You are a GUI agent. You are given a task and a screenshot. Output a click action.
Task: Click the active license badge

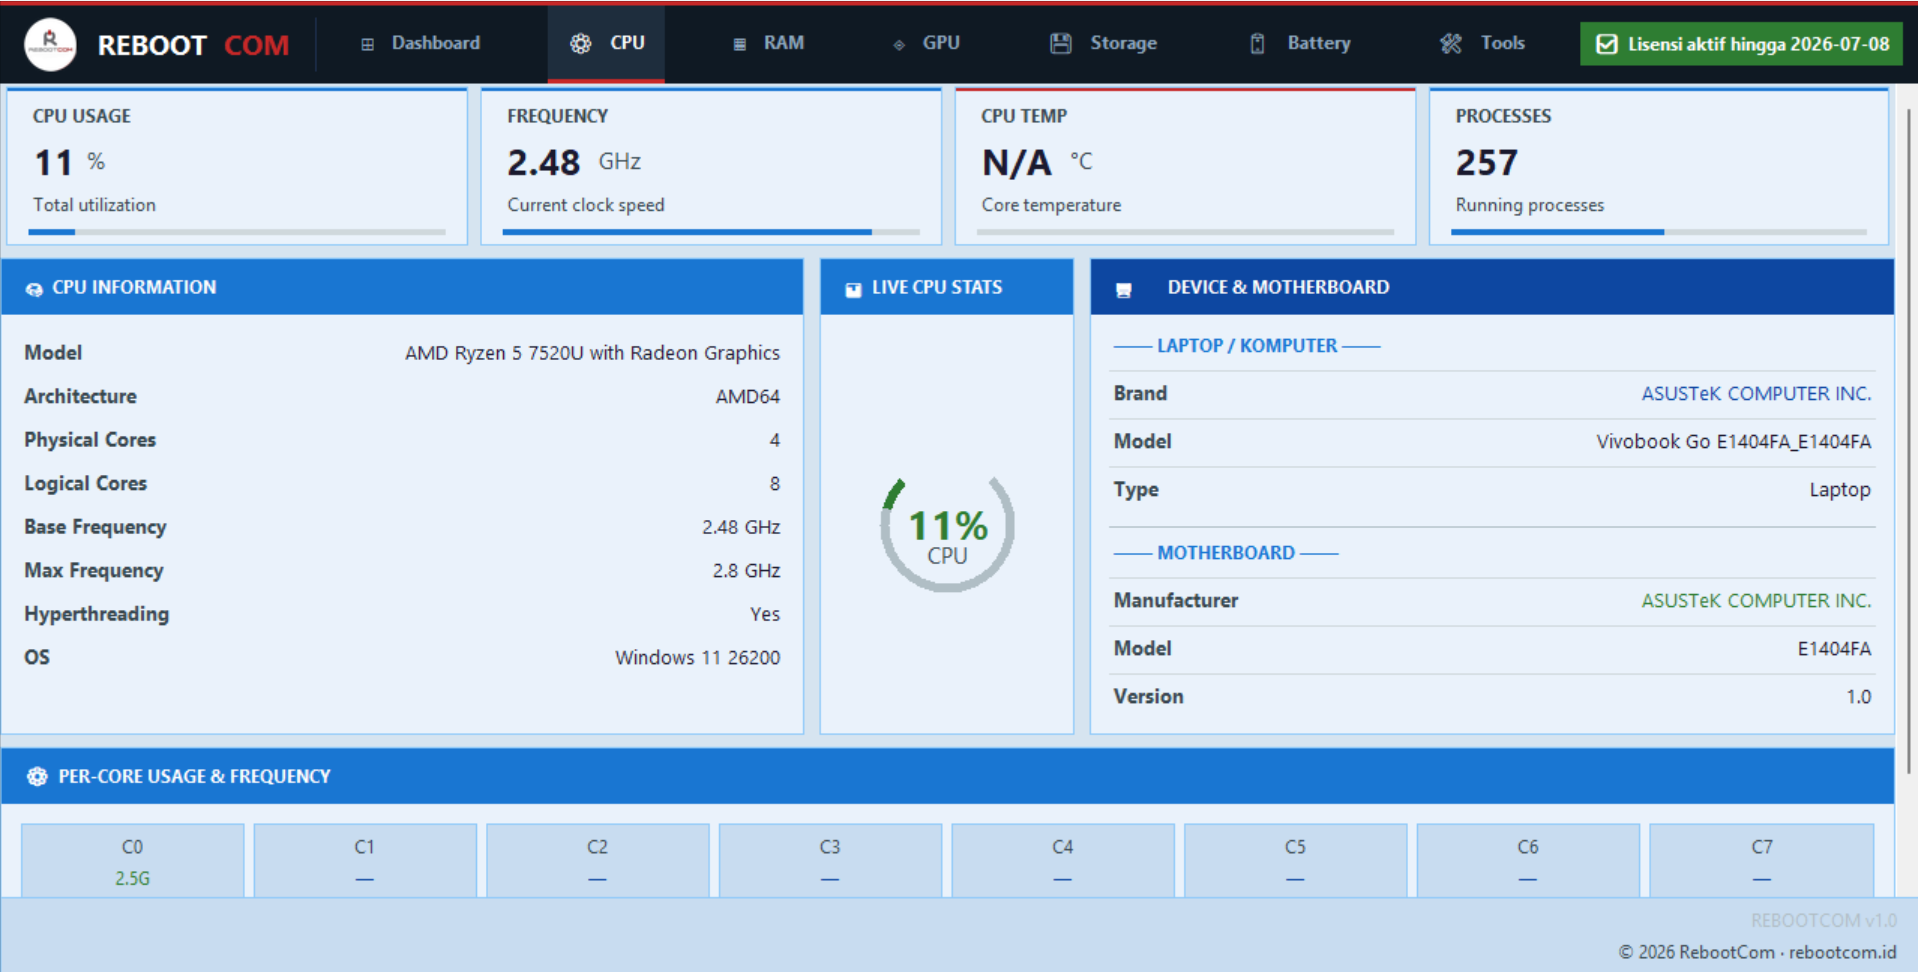pyautogui.click(x=1741, y=44)
